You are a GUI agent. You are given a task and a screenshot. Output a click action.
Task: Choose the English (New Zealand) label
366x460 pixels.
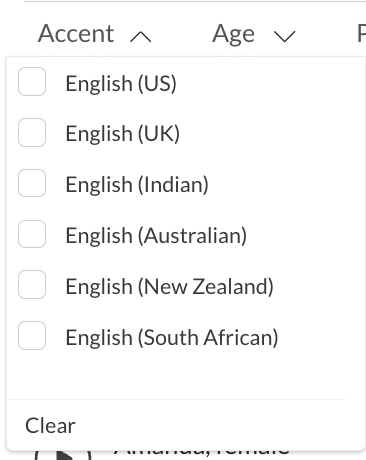pyautogui.click(x=170, y=287)
